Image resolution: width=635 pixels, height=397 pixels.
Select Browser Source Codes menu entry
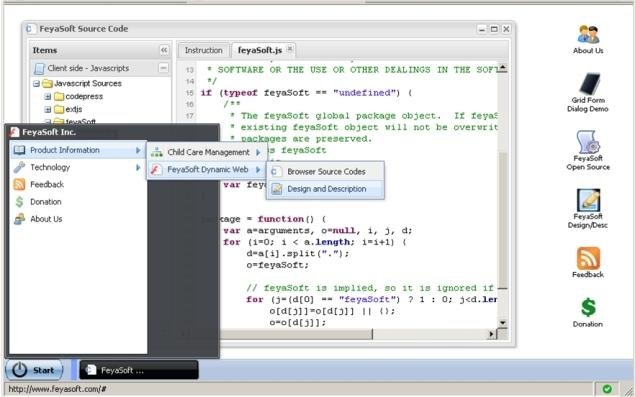pos(326,172)
